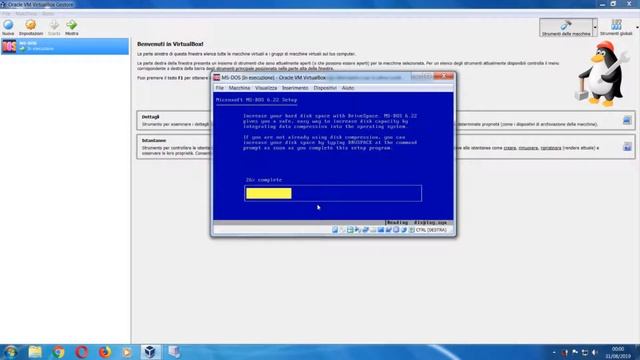Click the yellow setup progress bar
Image resolution: width=640 pixels, height=360 pixels.
pyautogui.click(x=269, y=193)
